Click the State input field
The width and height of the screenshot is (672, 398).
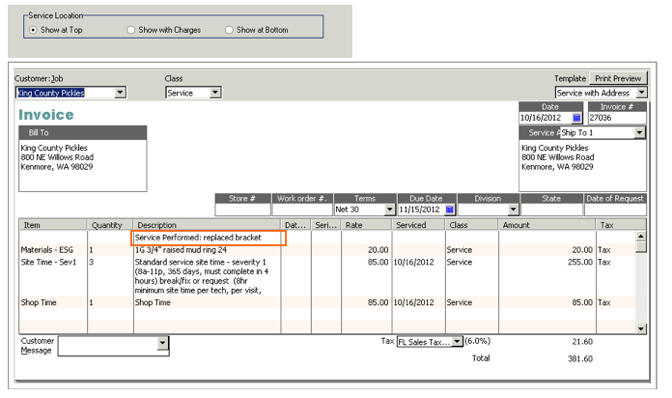click(552, 209)
